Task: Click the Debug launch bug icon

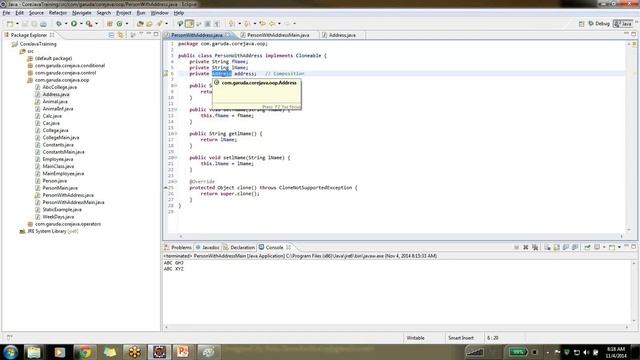Action: (x=59, y=24)
